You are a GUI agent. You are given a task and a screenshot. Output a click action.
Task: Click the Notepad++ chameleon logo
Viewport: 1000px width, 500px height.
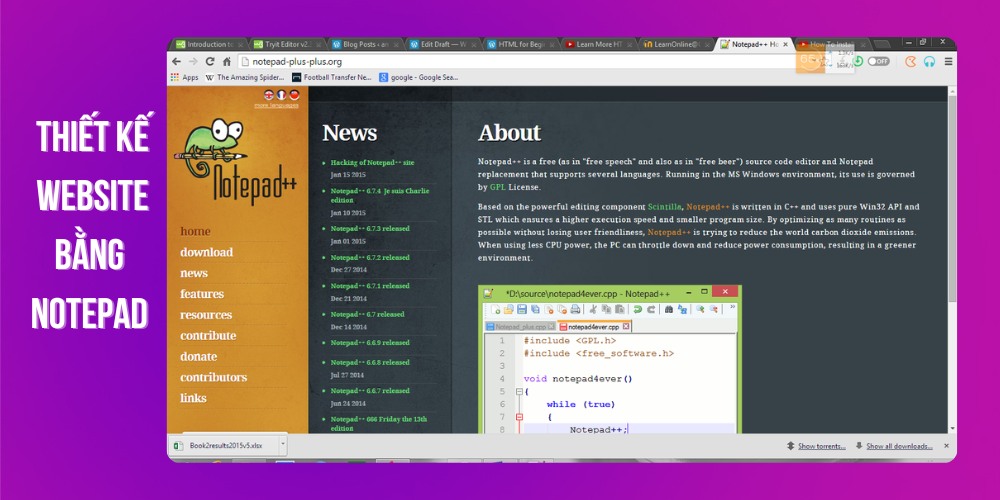[235, 163]
